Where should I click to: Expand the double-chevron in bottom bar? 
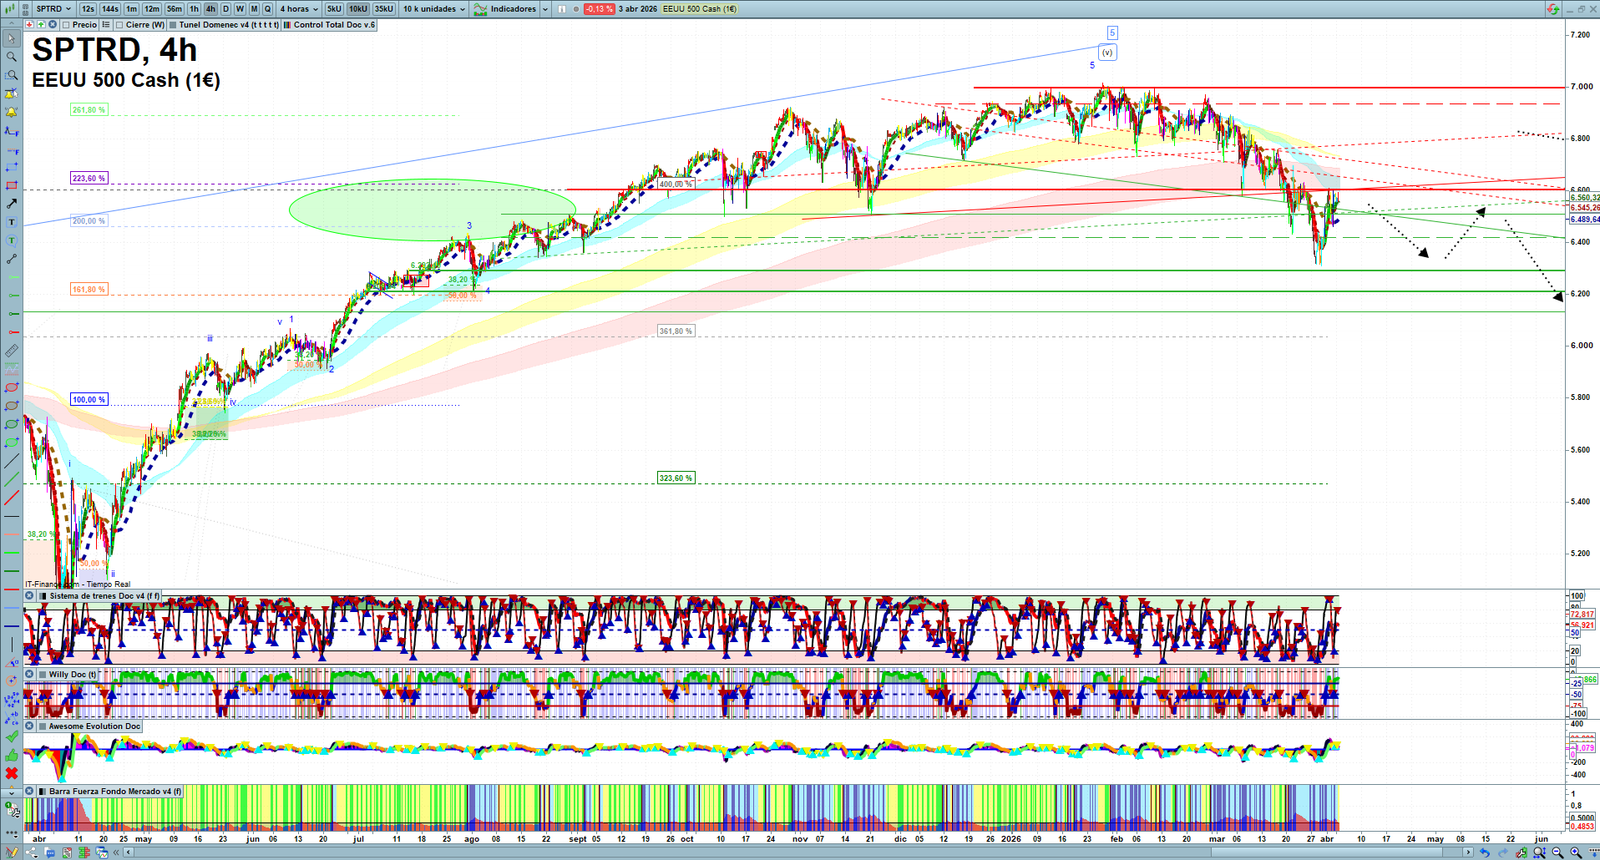click(116, 853)
